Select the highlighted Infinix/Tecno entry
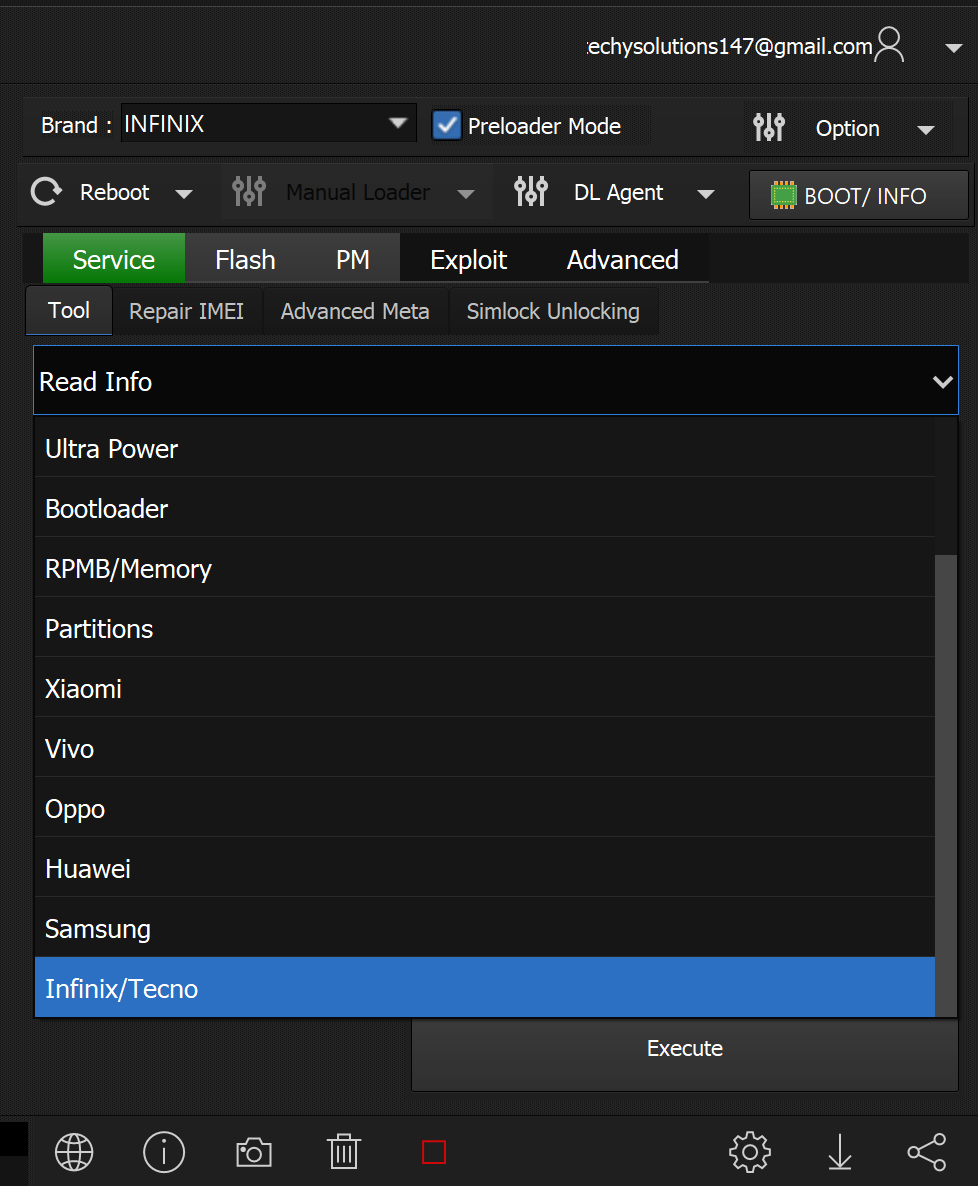The height and width of the screenshot is (1186, 978). point(485,988)
